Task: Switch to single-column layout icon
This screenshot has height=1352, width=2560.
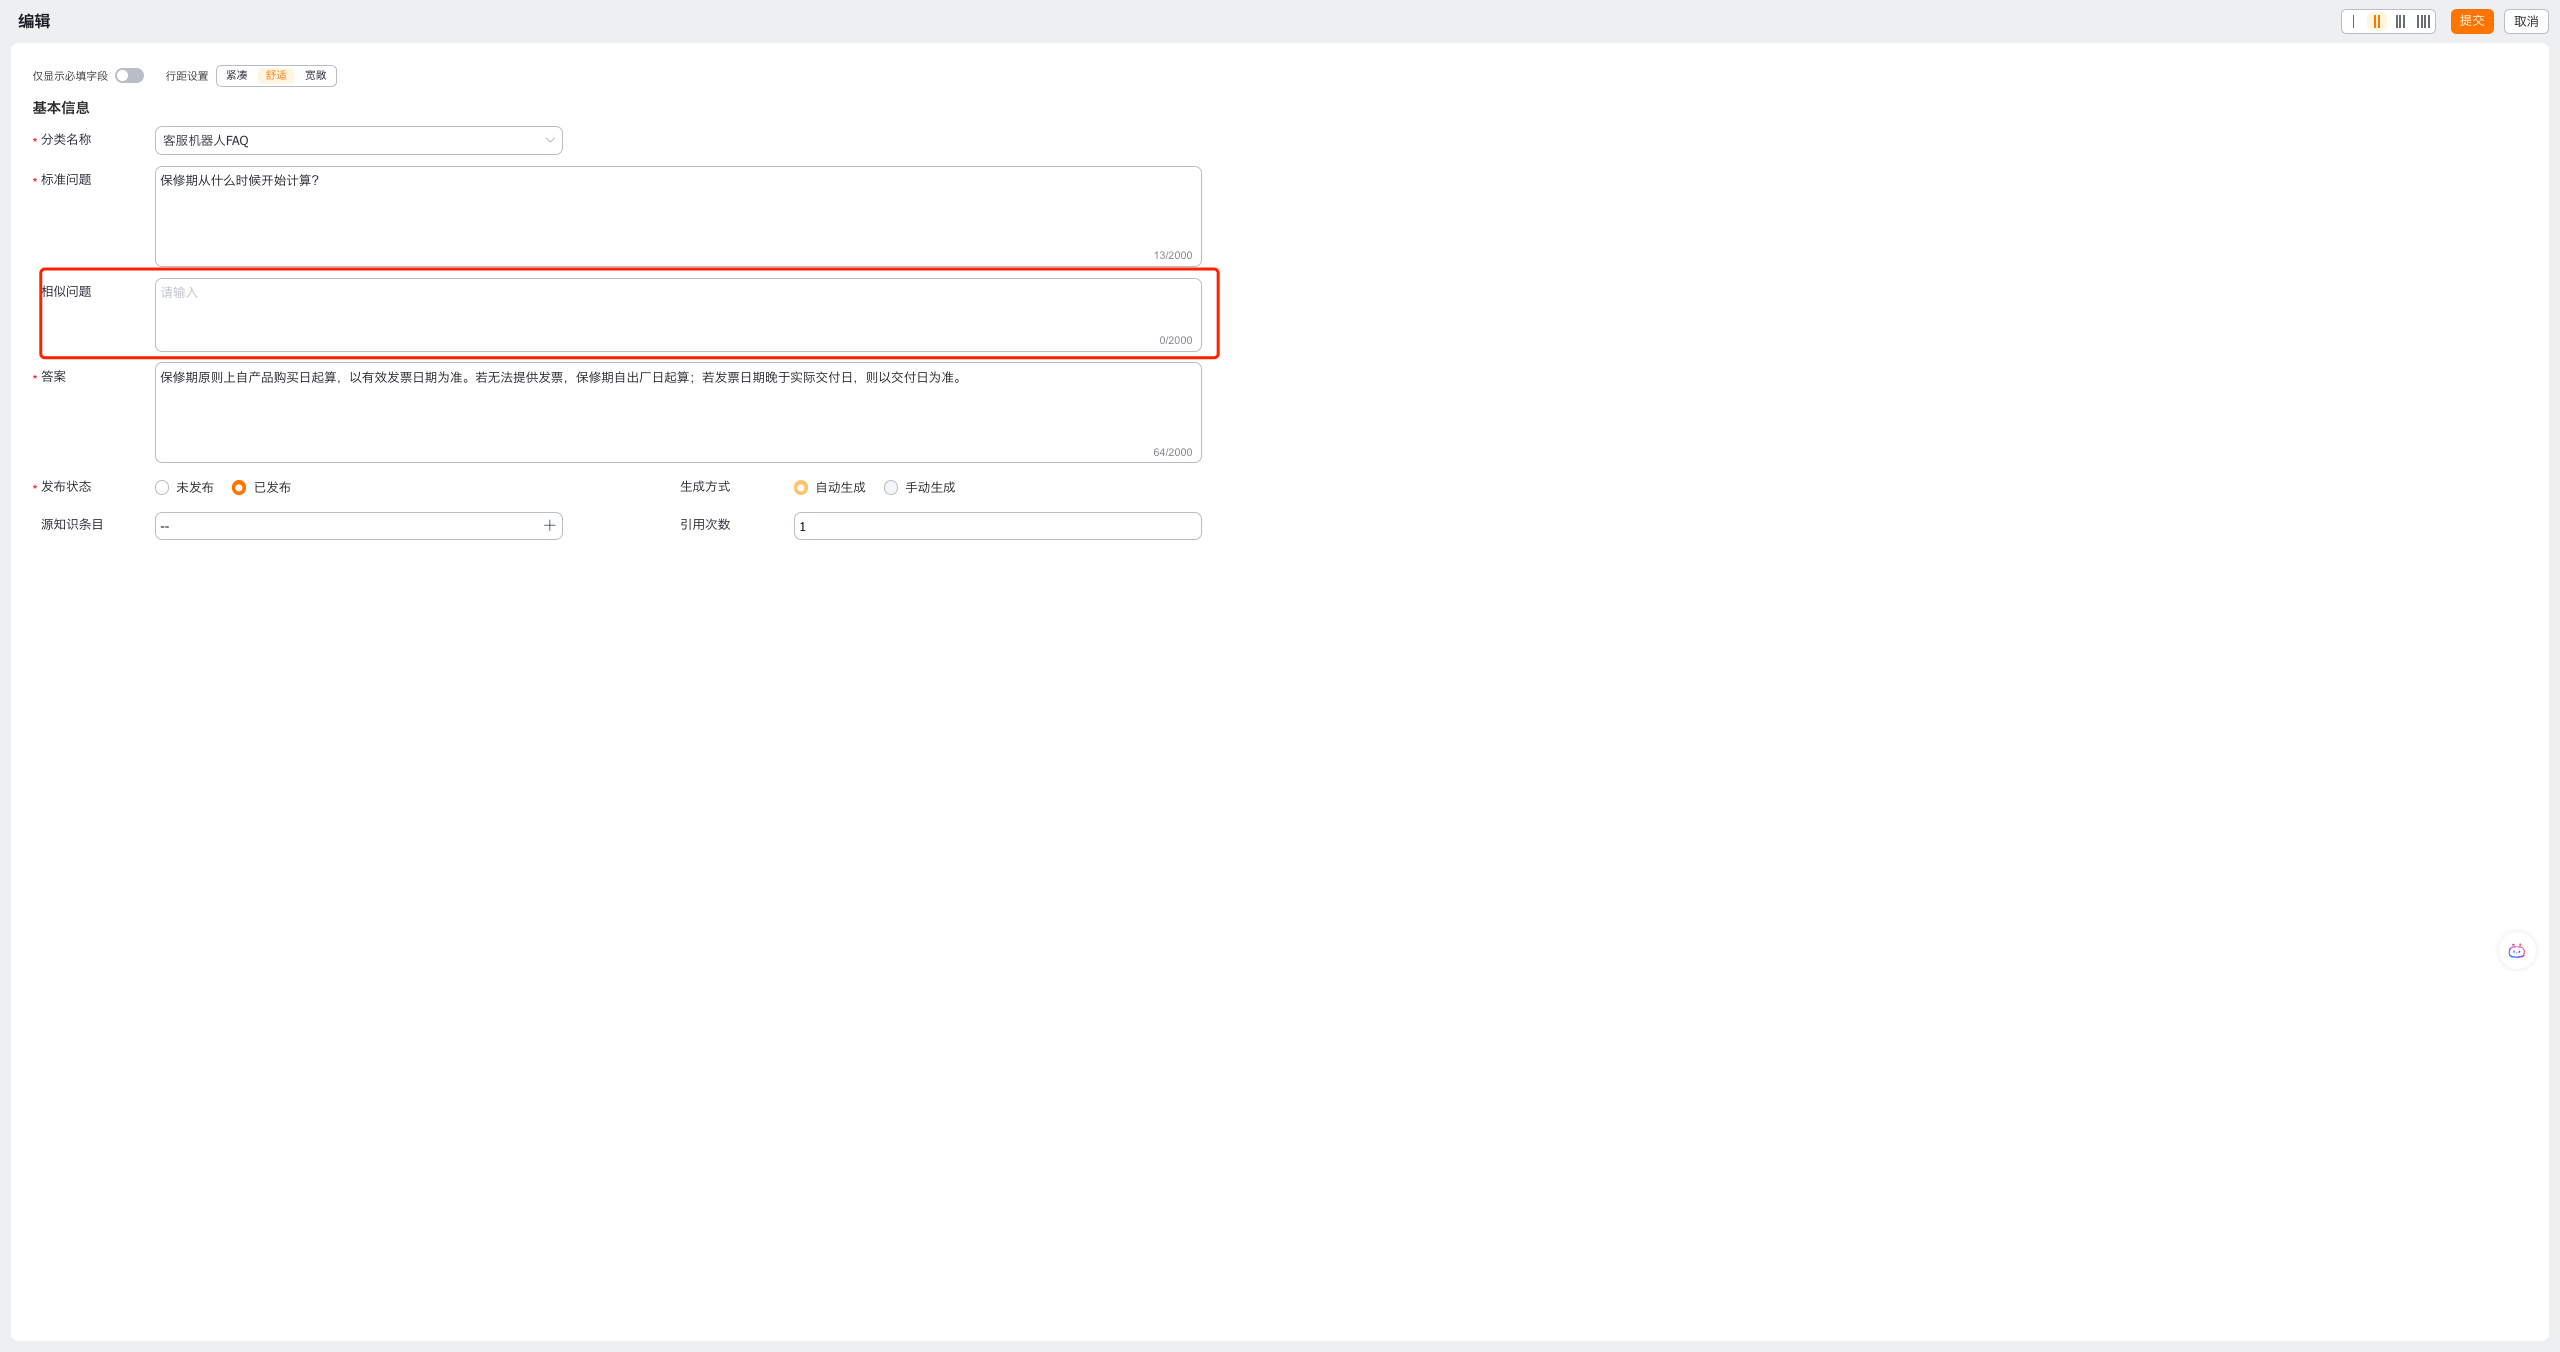Action: pos(2354,21)
